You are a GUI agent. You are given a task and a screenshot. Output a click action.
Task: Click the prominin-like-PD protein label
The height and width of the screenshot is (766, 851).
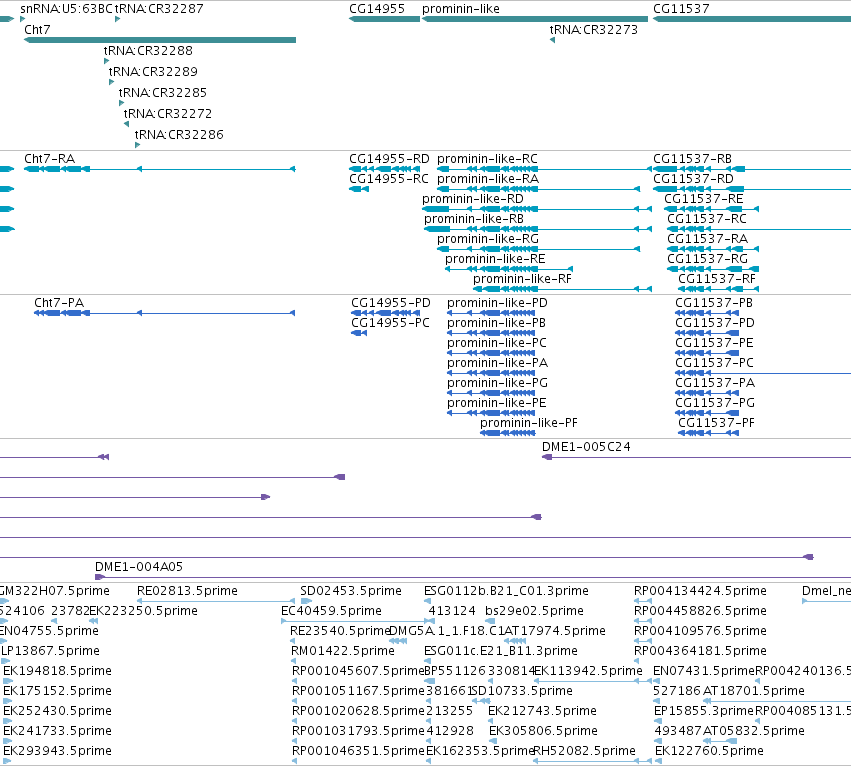click(497, 303)
